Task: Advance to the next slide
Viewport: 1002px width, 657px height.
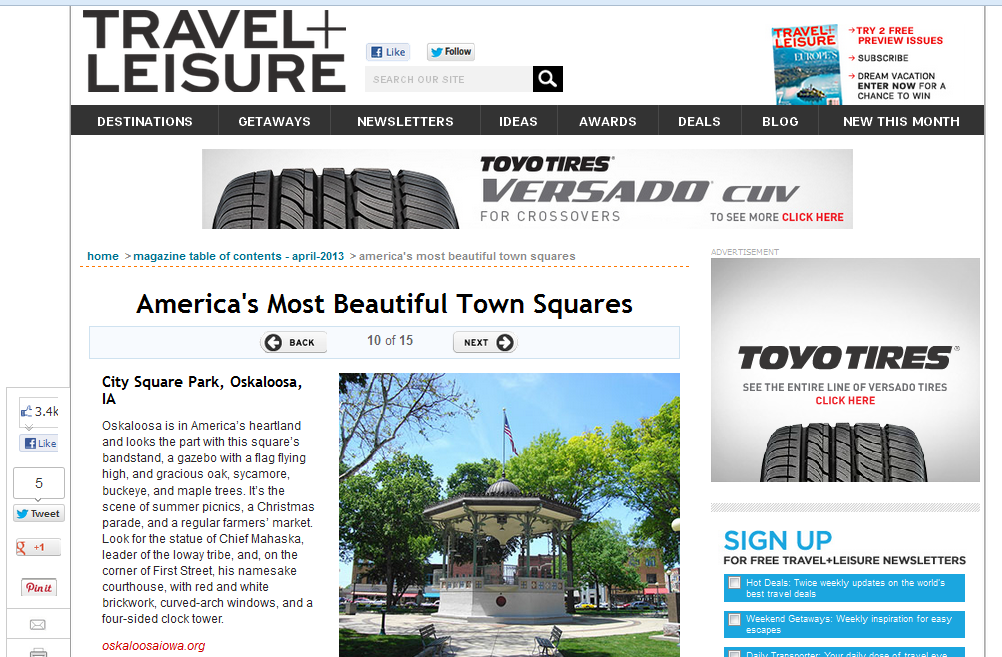Action: [x=485, y=343]
